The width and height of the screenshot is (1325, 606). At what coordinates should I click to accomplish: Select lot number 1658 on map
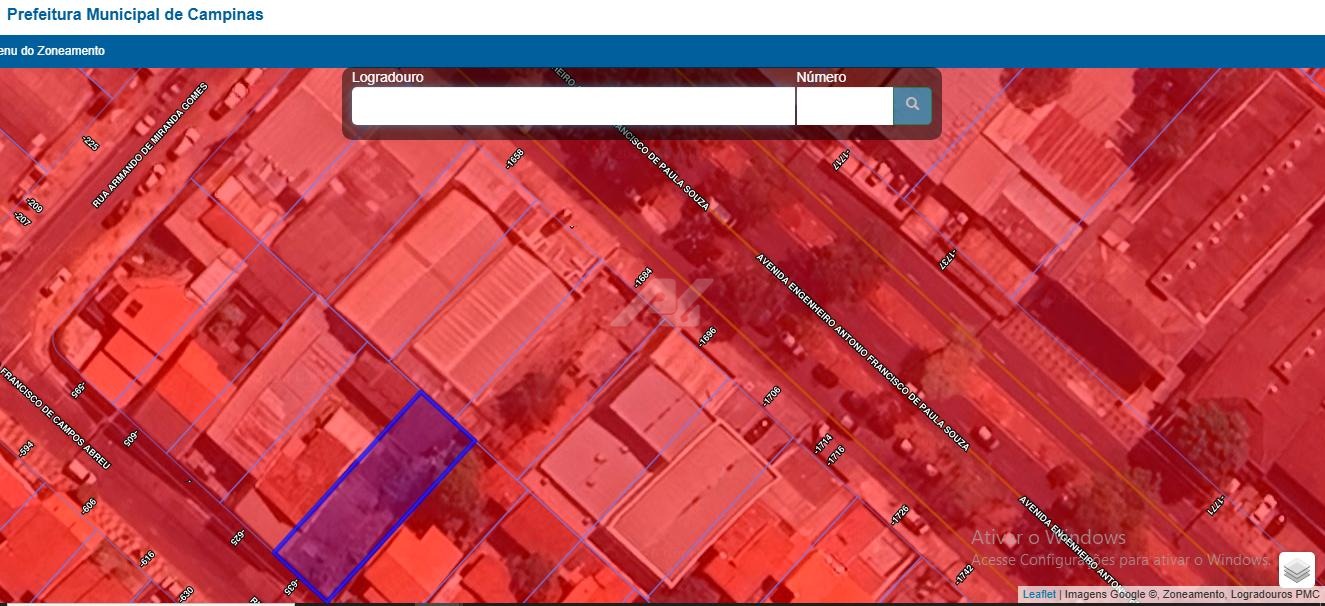pos(515,158)
